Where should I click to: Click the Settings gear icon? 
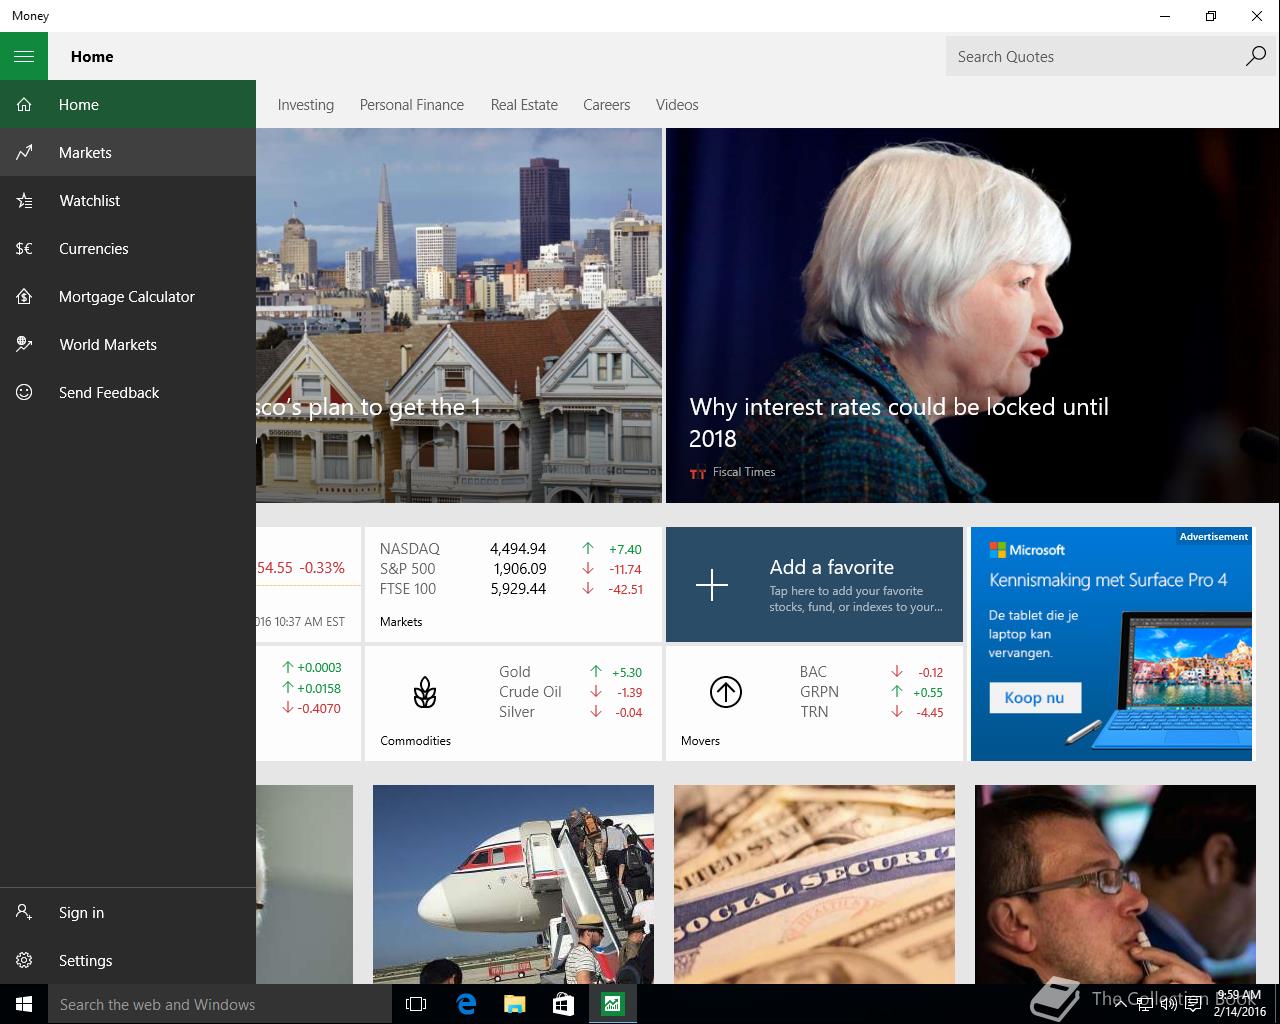coord(24,960)
